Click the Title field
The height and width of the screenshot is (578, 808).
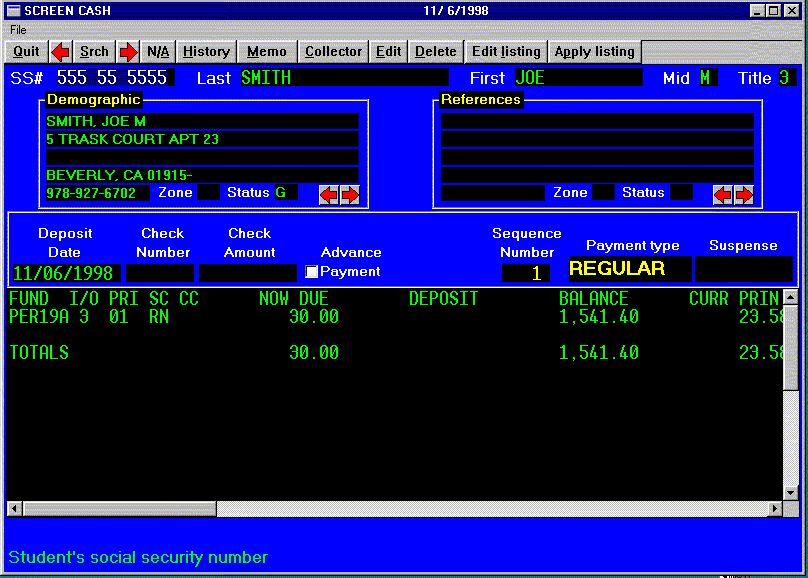coord(787,78)
